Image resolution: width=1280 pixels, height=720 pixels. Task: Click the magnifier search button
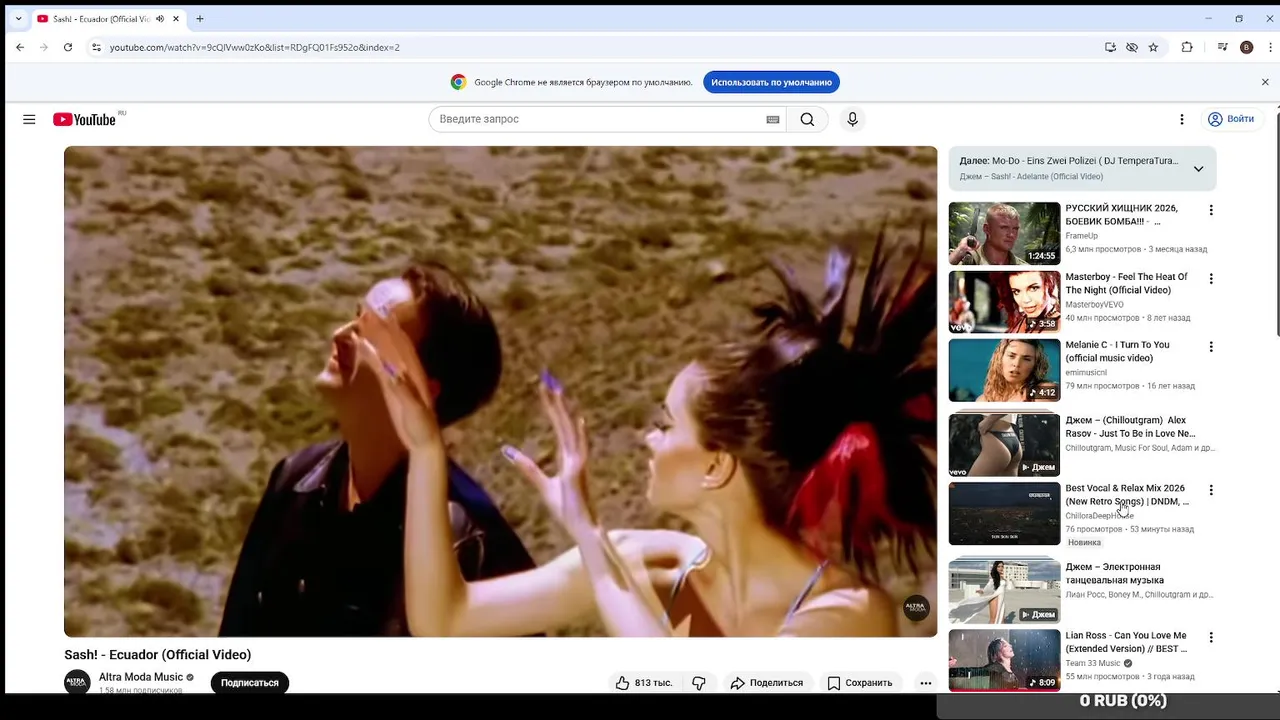pos(807,119)
